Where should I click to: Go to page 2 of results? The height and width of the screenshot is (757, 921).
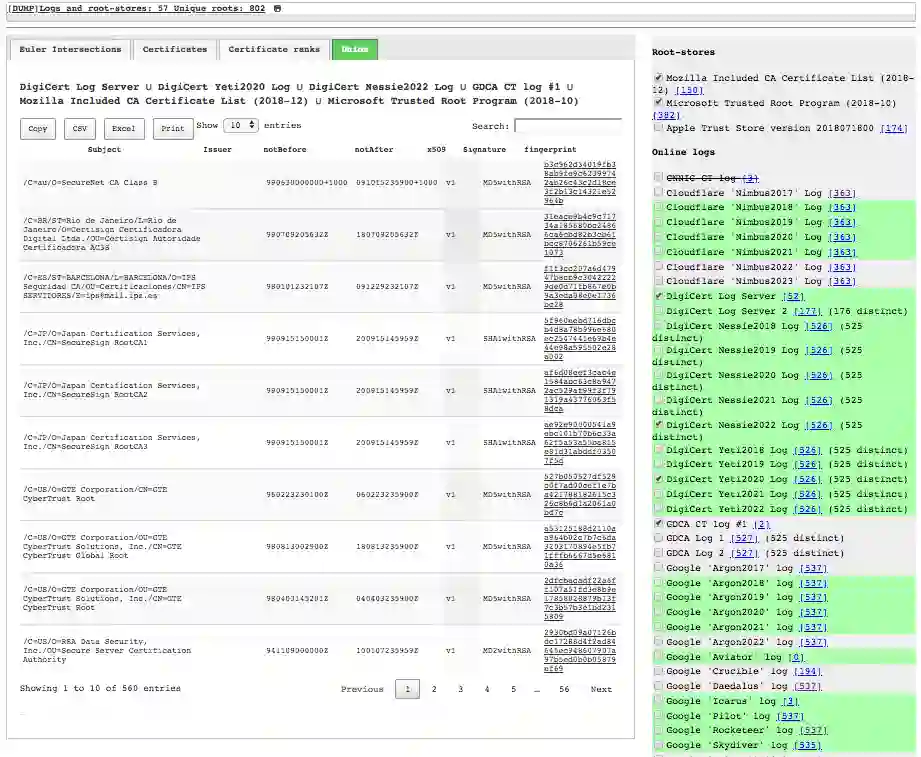pyautogui.click(x=434, y=689)
